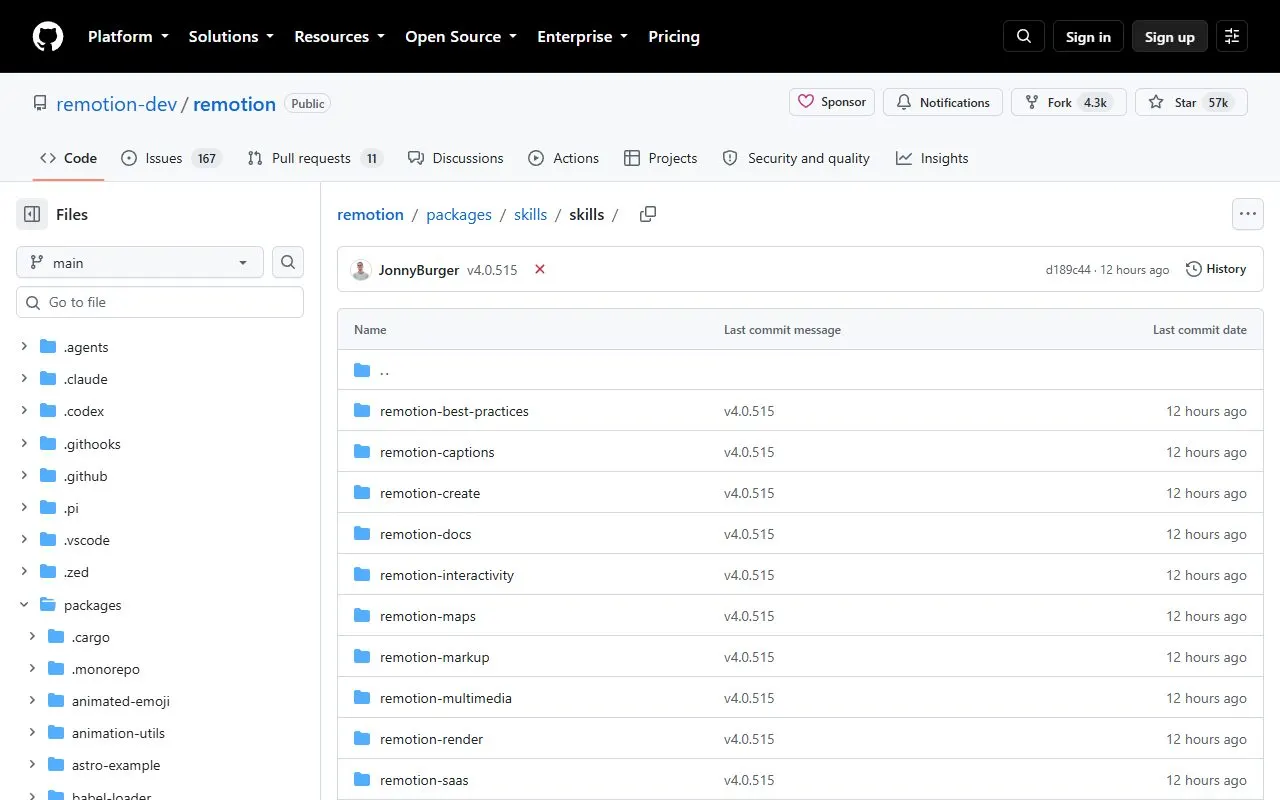1280x800 pixels.
Task: Switch to the Code tab
Action: (x=68, y=158)
